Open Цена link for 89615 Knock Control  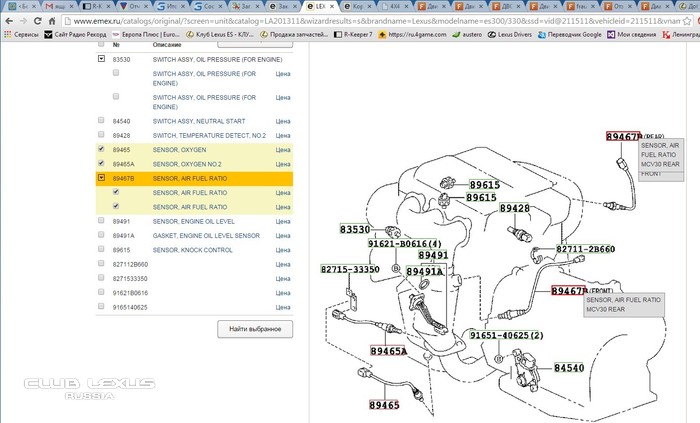(283, 250)
